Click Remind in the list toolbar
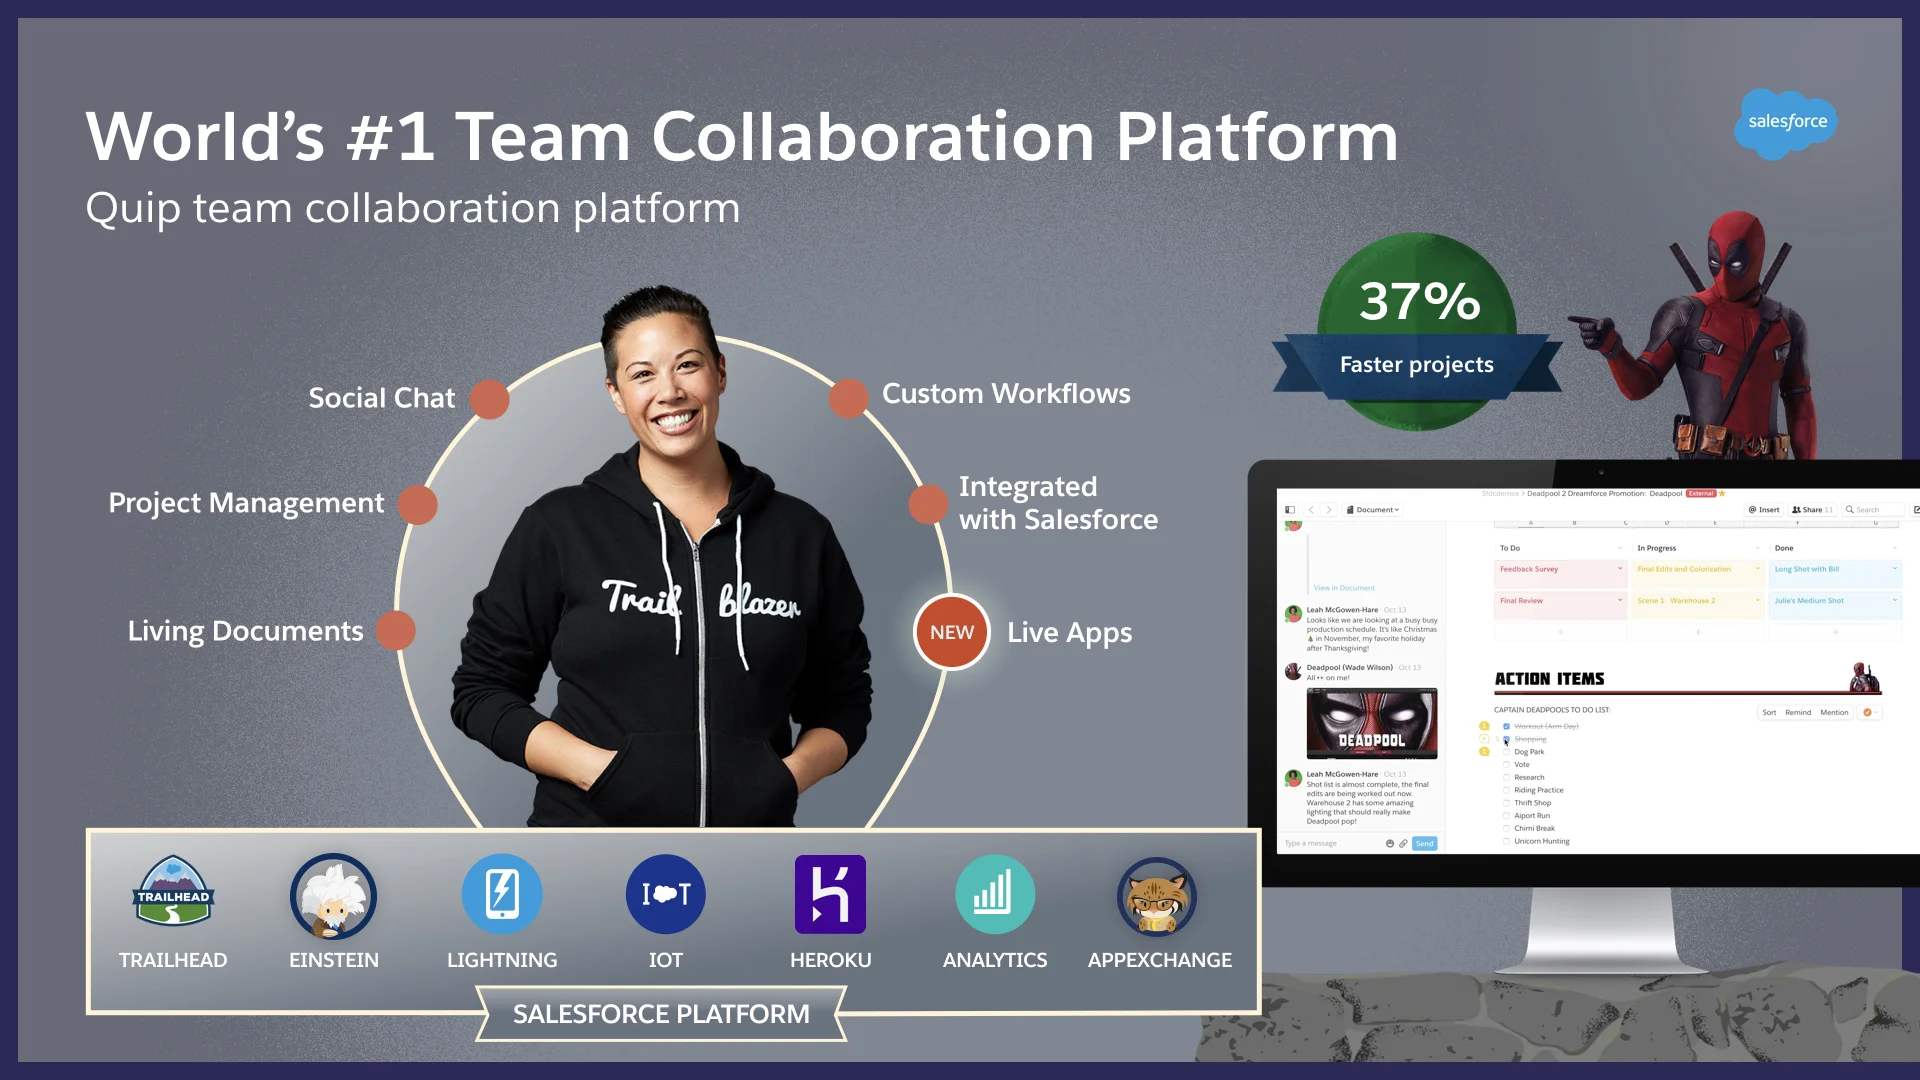 click(1798, 713)
